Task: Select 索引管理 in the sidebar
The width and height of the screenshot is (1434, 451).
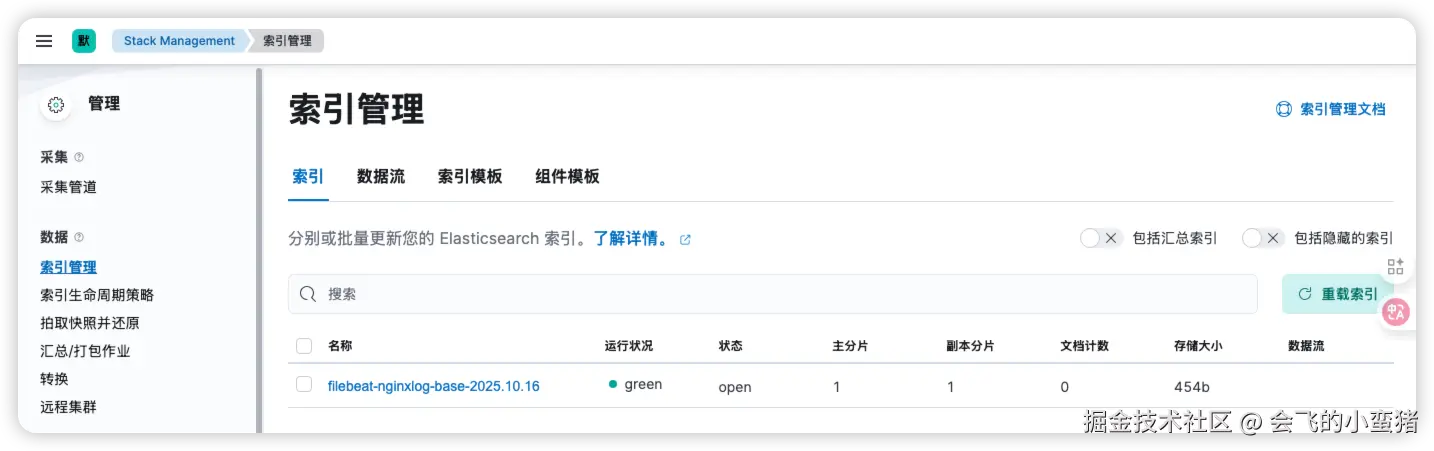Action: tap(68, 267)
